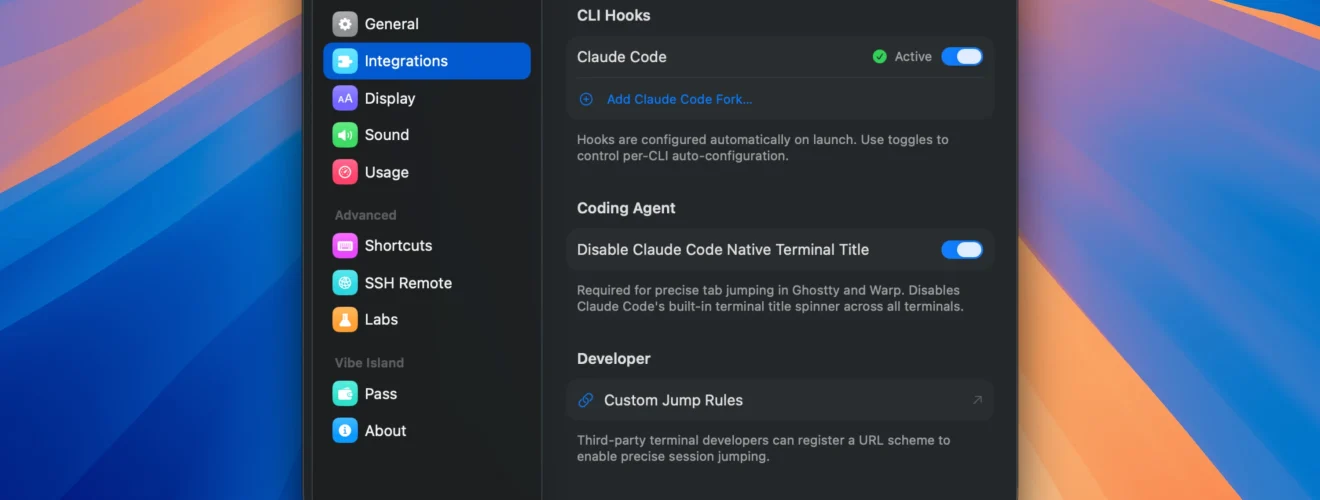Toggle the Claude Code hook switch
Viewport: 1320px width, 500px height.
[x=962, y=57]
